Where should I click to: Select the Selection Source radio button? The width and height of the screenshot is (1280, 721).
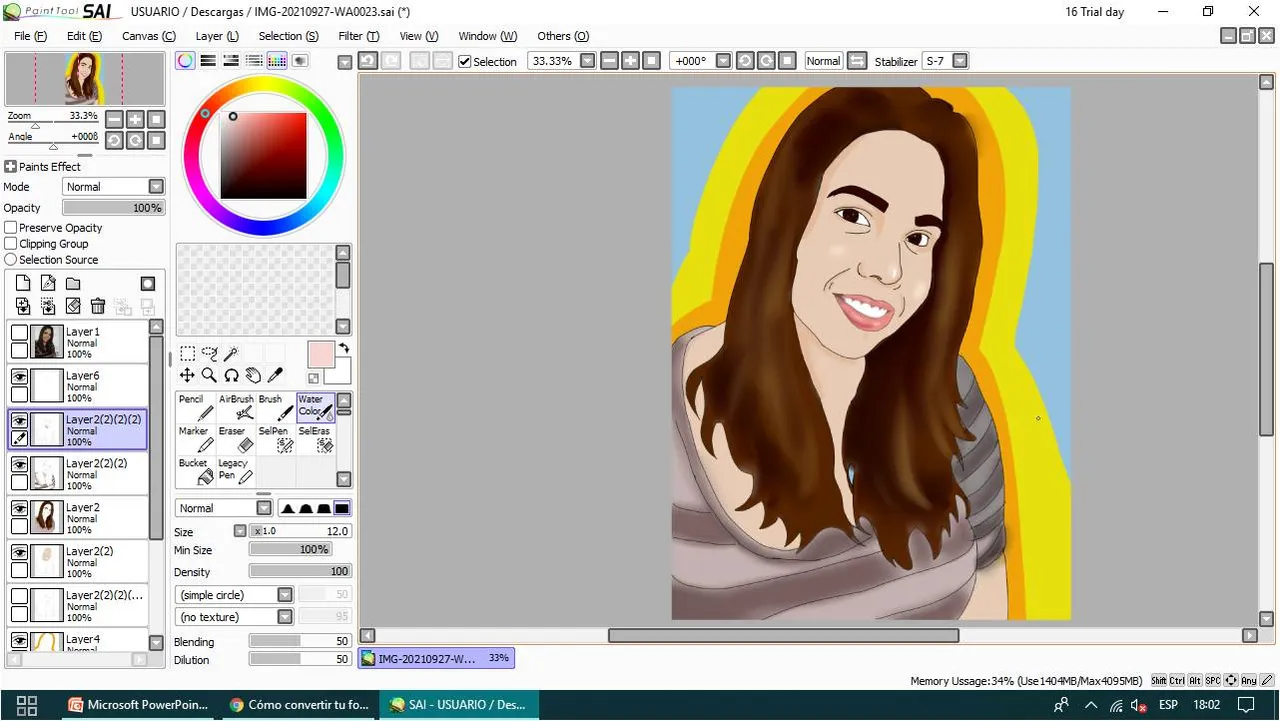tap(11, 260)
